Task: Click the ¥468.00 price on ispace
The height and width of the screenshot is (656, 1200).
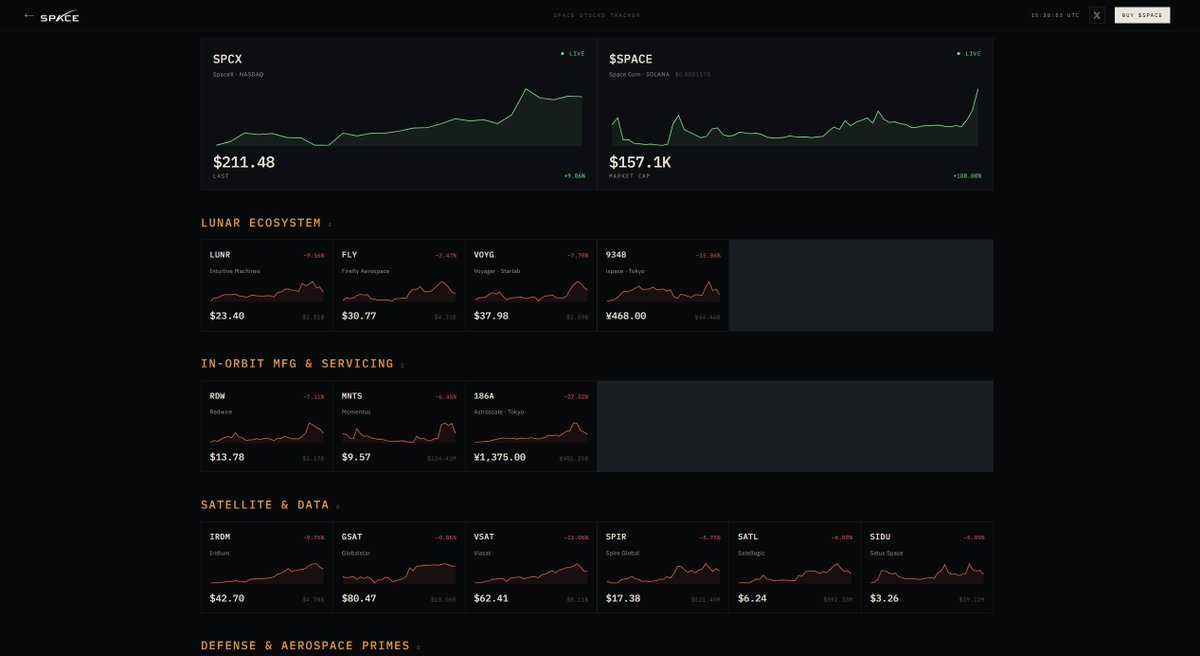Action: (626, 316)
